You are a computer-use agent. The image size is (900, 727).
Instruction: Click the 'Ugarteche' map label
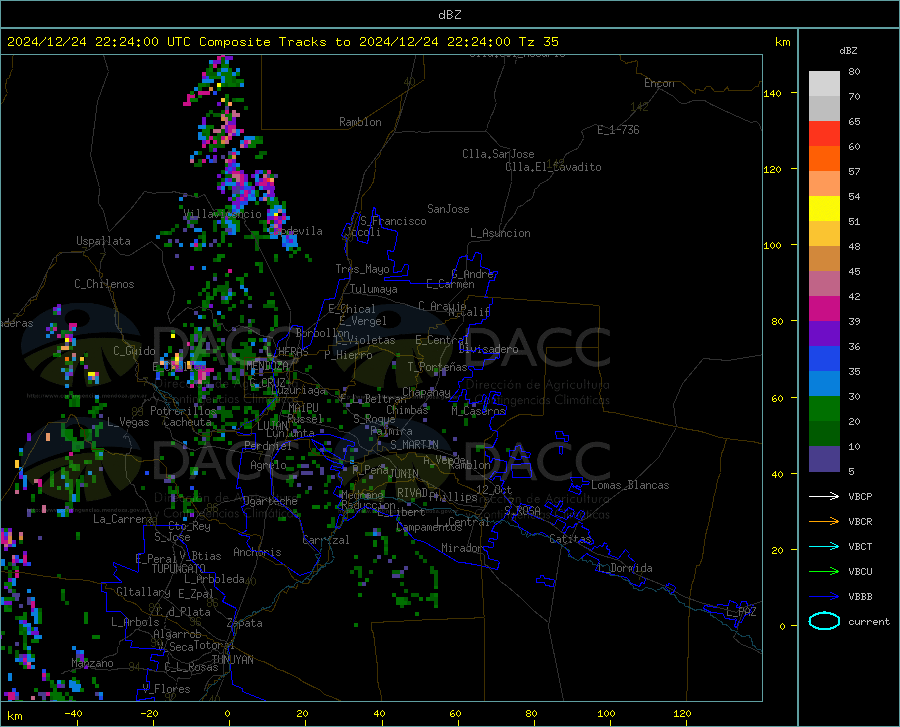(270, 501)
